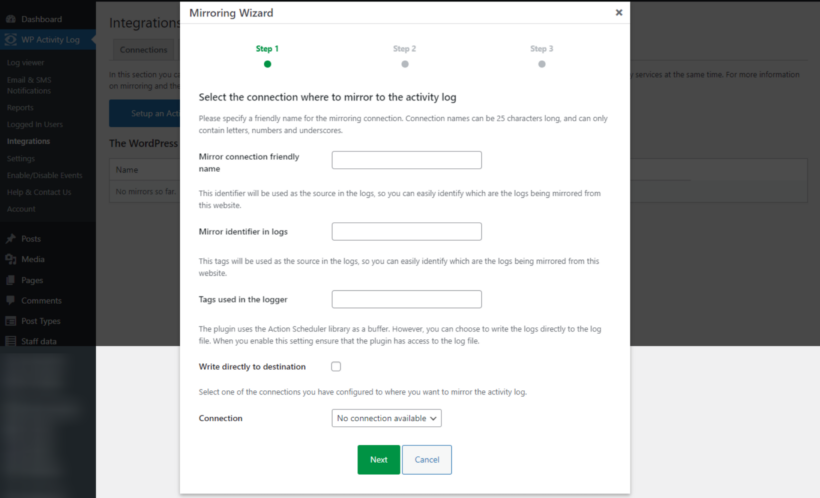Click the Posts pushpin icon
The width and height of the screenshot is (820, 498).
(x=10, y=239)
